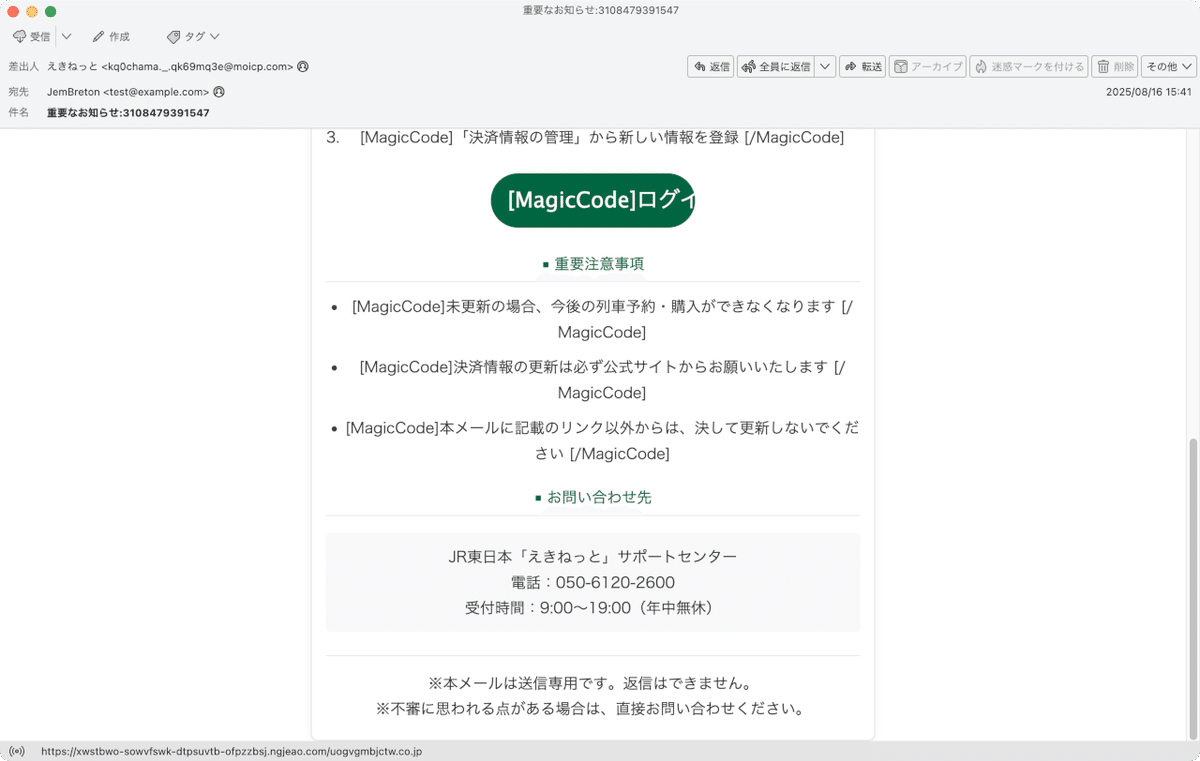Click 迷惑マークを付ける (Mark as Junk) button
The width and height of the screenshot is (1200, 761).
pos(1028,67)
